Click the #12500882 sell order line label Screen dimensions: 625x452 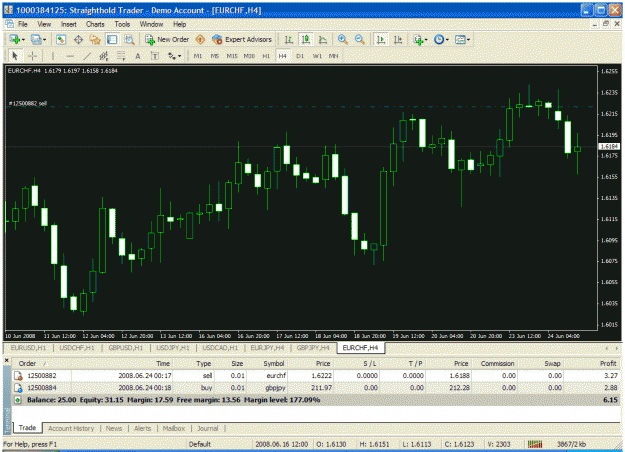[28, 104]
